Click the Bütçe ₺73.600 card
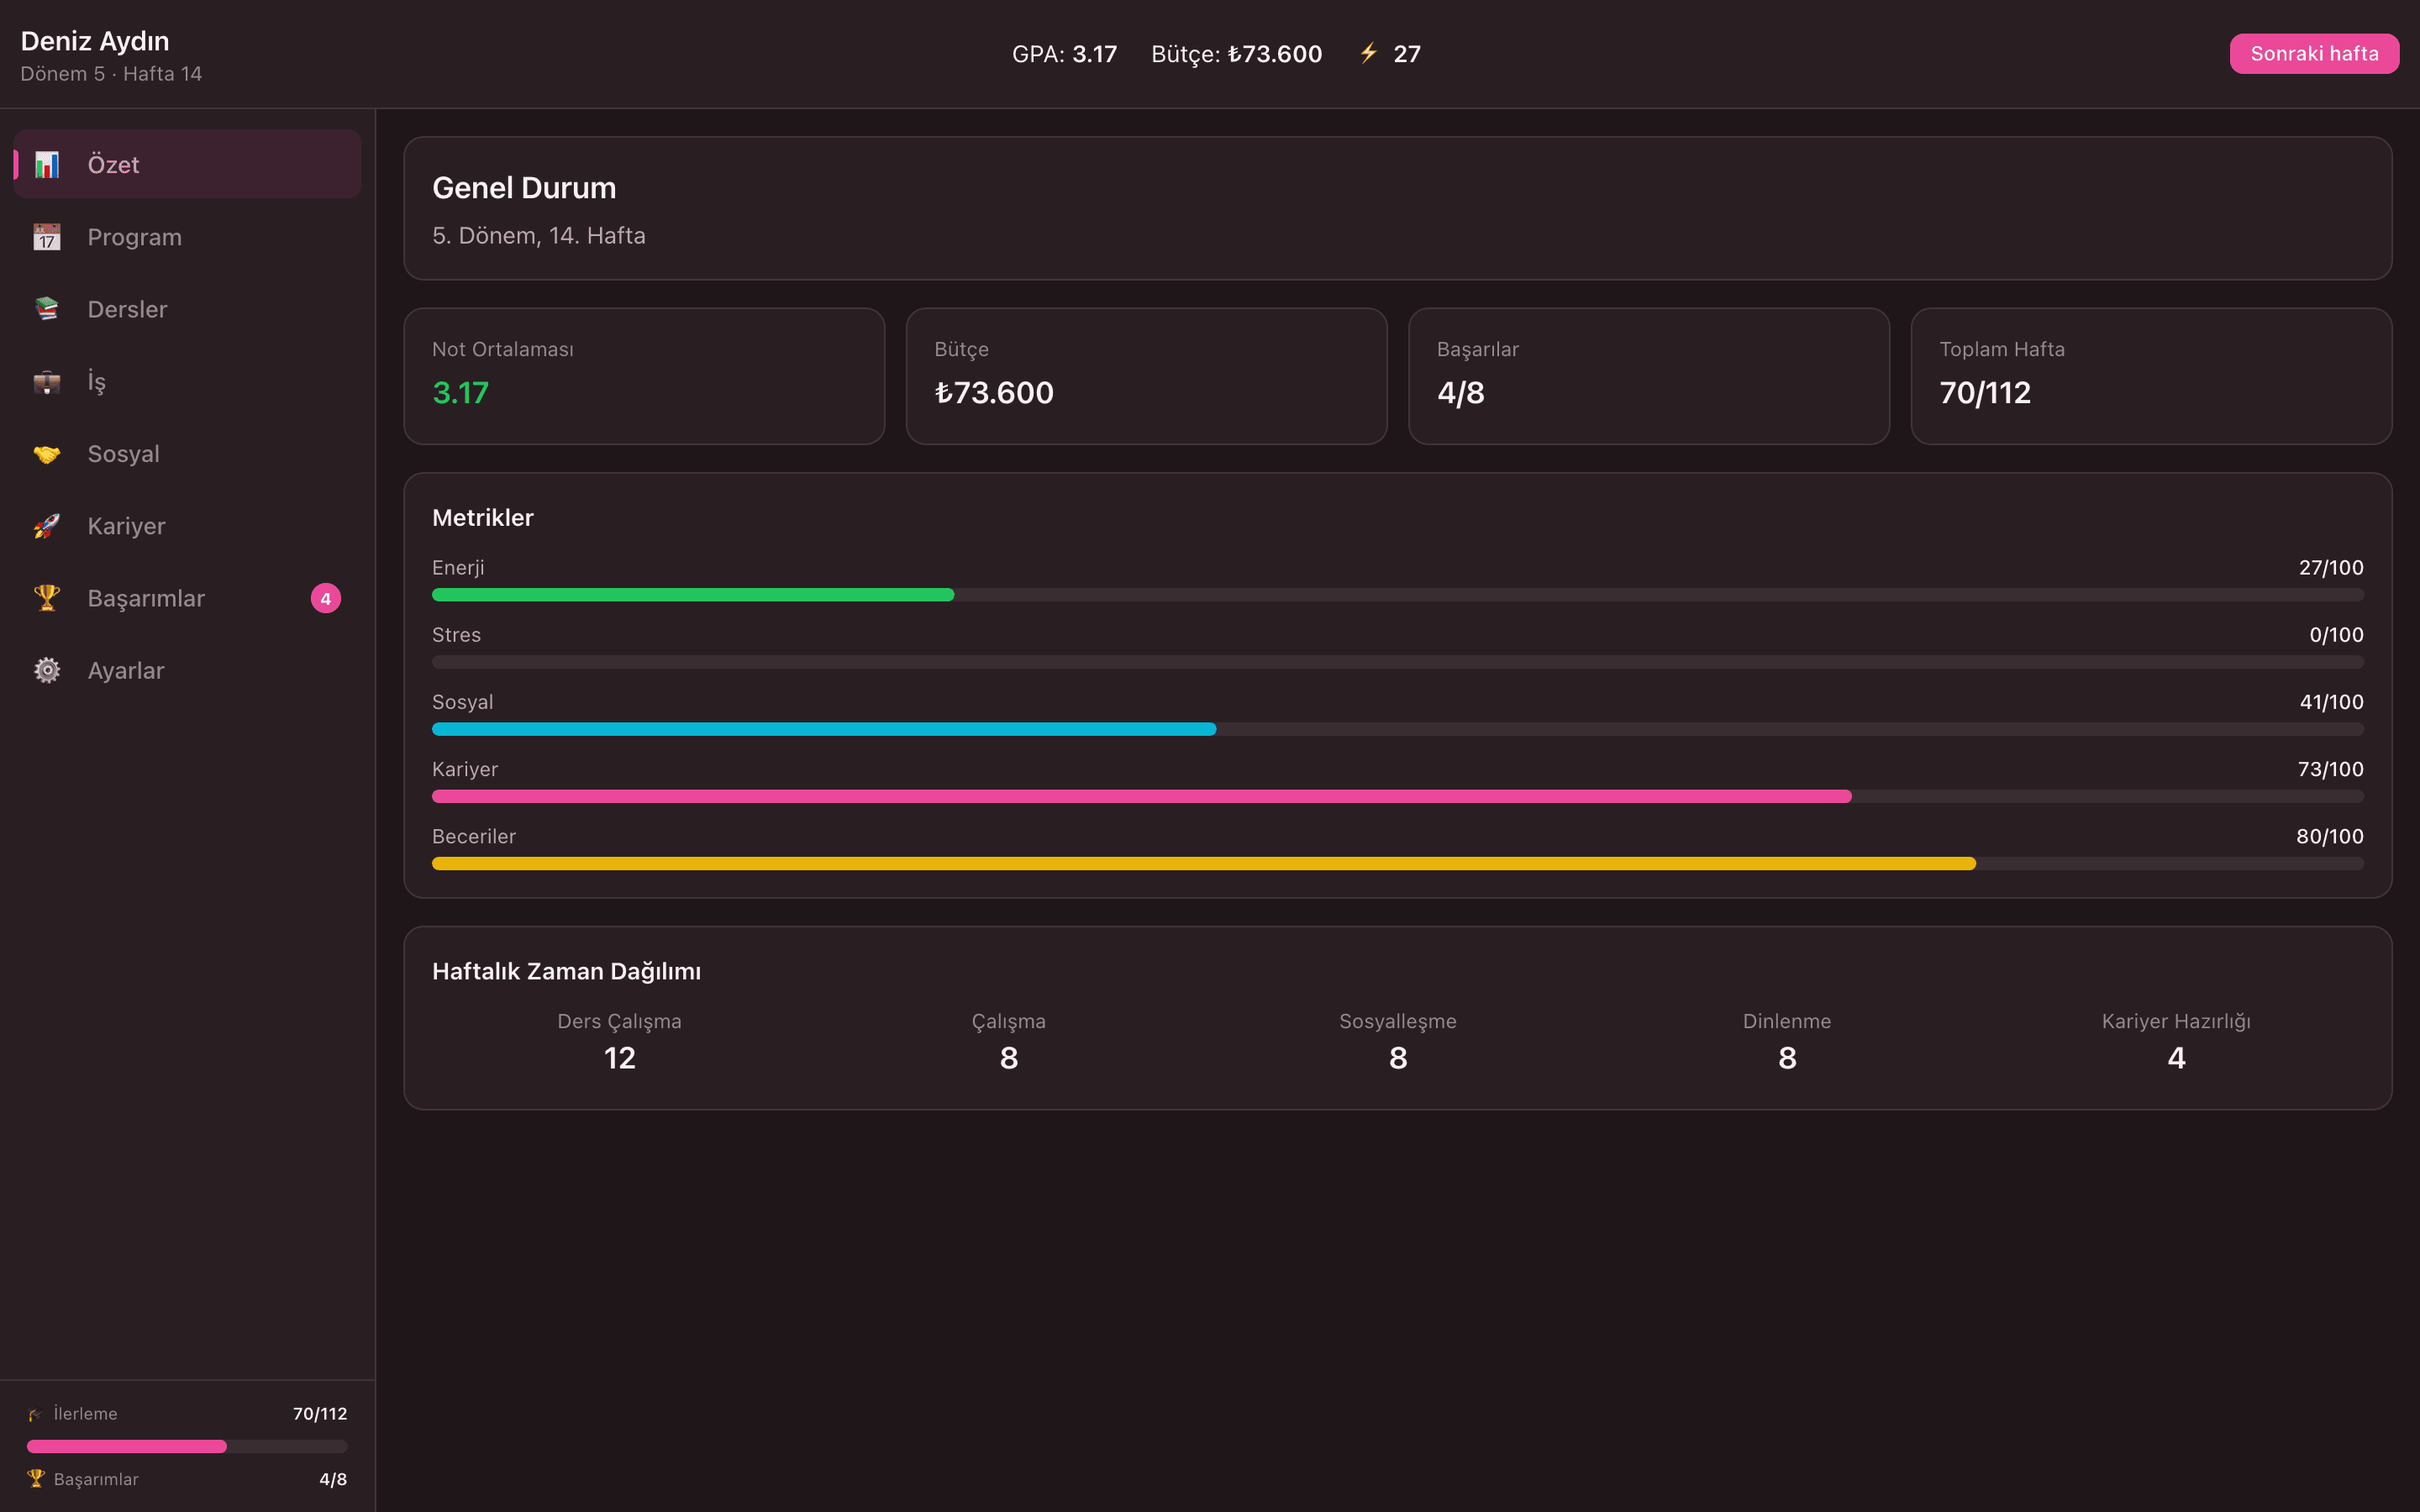The height and width of the screenshot is (1512, 2420). coord(1146,376)
